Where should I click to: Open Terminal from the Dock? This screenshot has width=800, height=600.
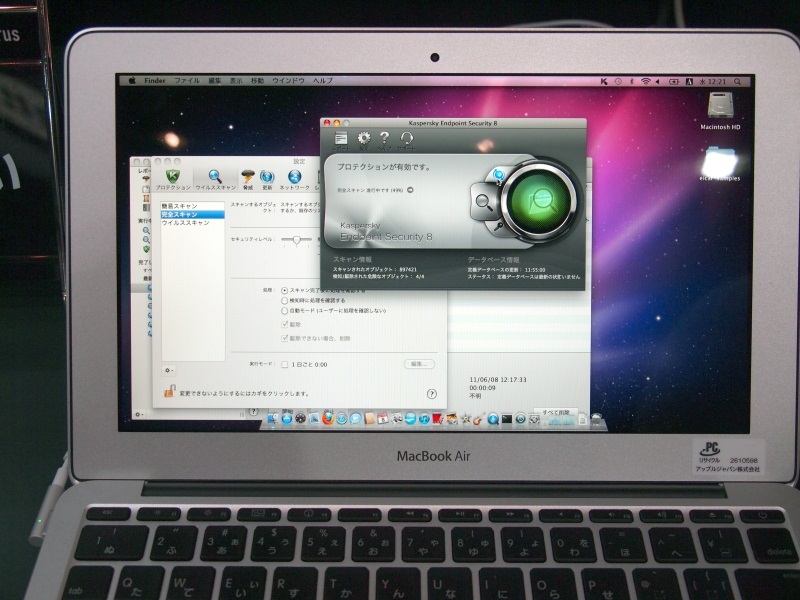(506, 419)
